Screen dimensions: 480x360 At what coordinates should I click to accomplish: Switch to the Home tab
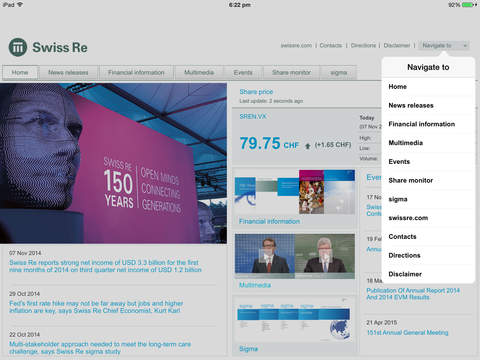20,72
